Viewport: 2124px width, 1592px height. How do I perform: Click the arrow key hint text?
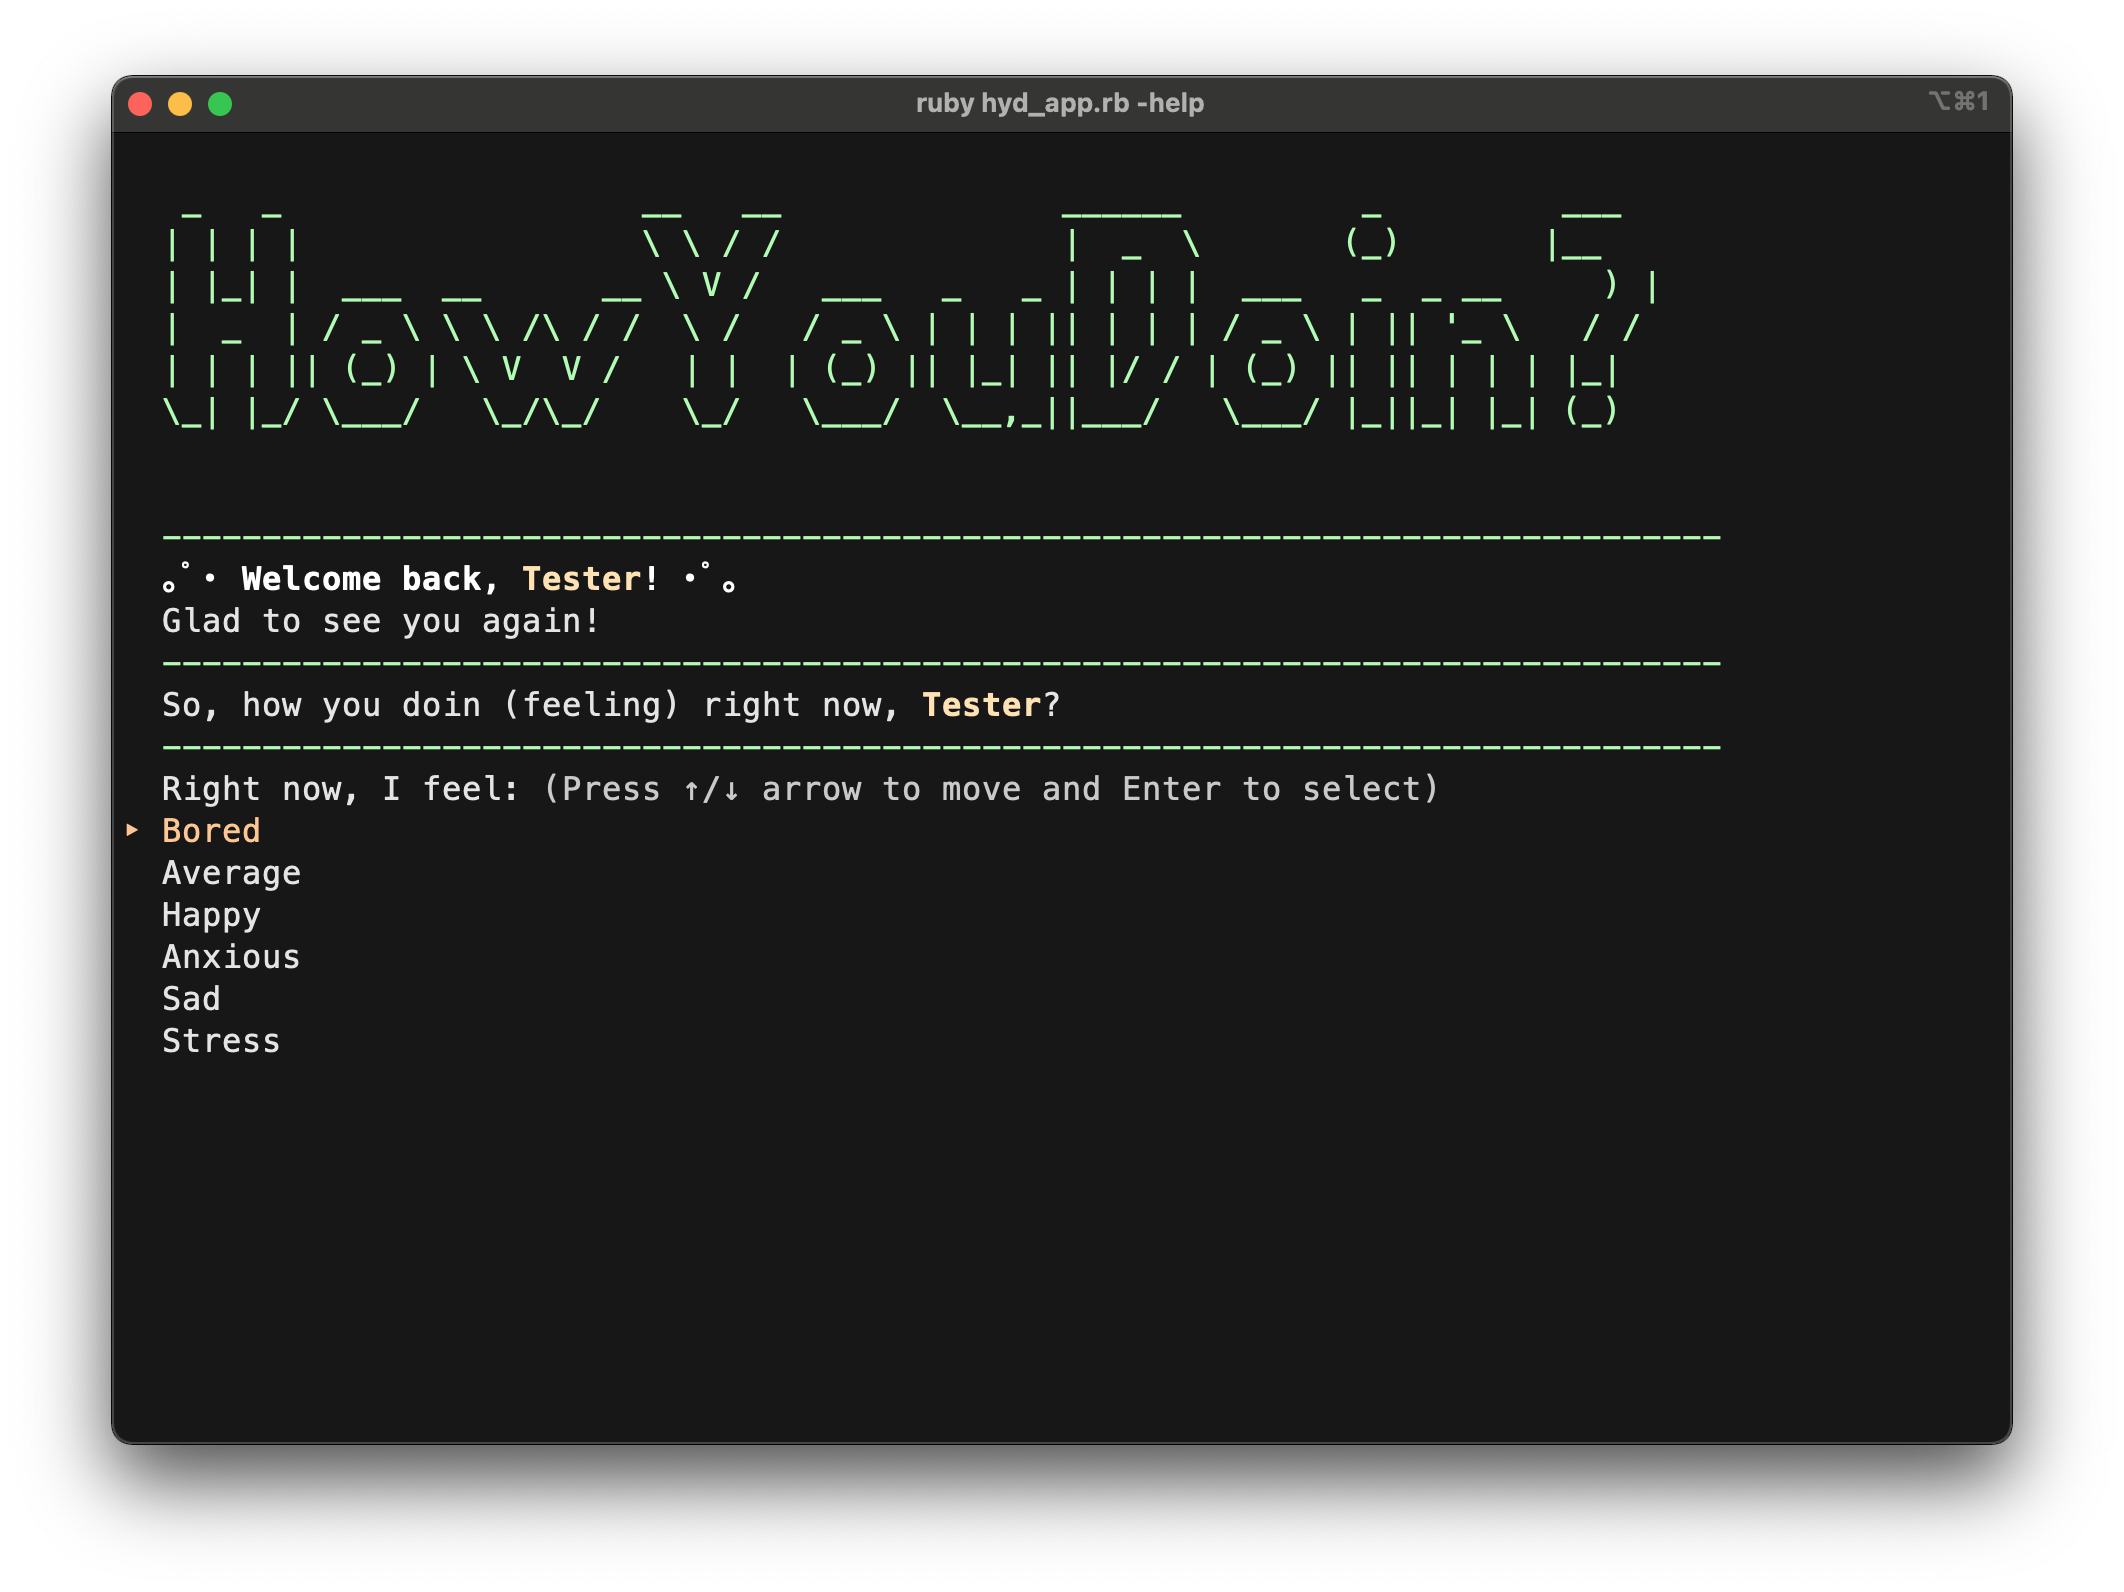(990, 789)
